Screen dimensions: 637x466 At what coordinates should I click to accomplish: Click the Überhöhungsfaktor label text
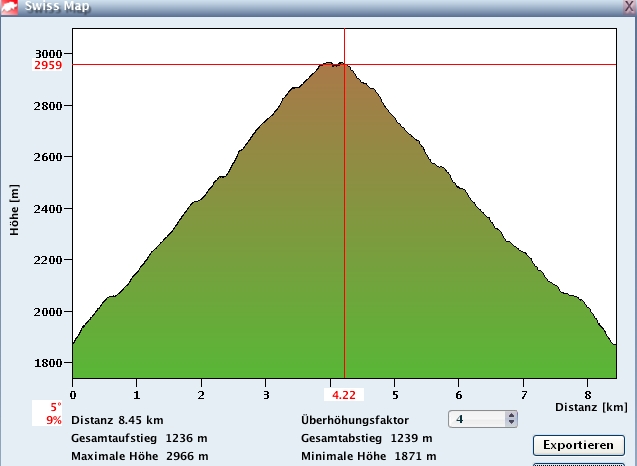(x=357, y=420)
